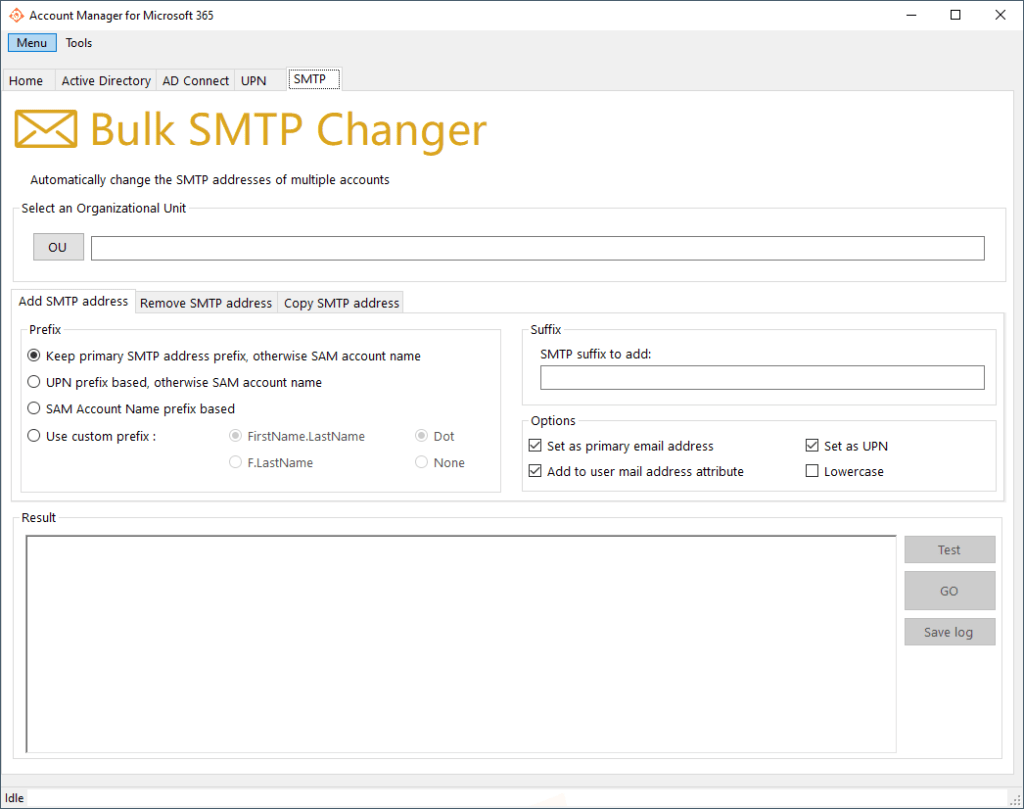Click the SMTP suffix to add field

pos(762,377)
